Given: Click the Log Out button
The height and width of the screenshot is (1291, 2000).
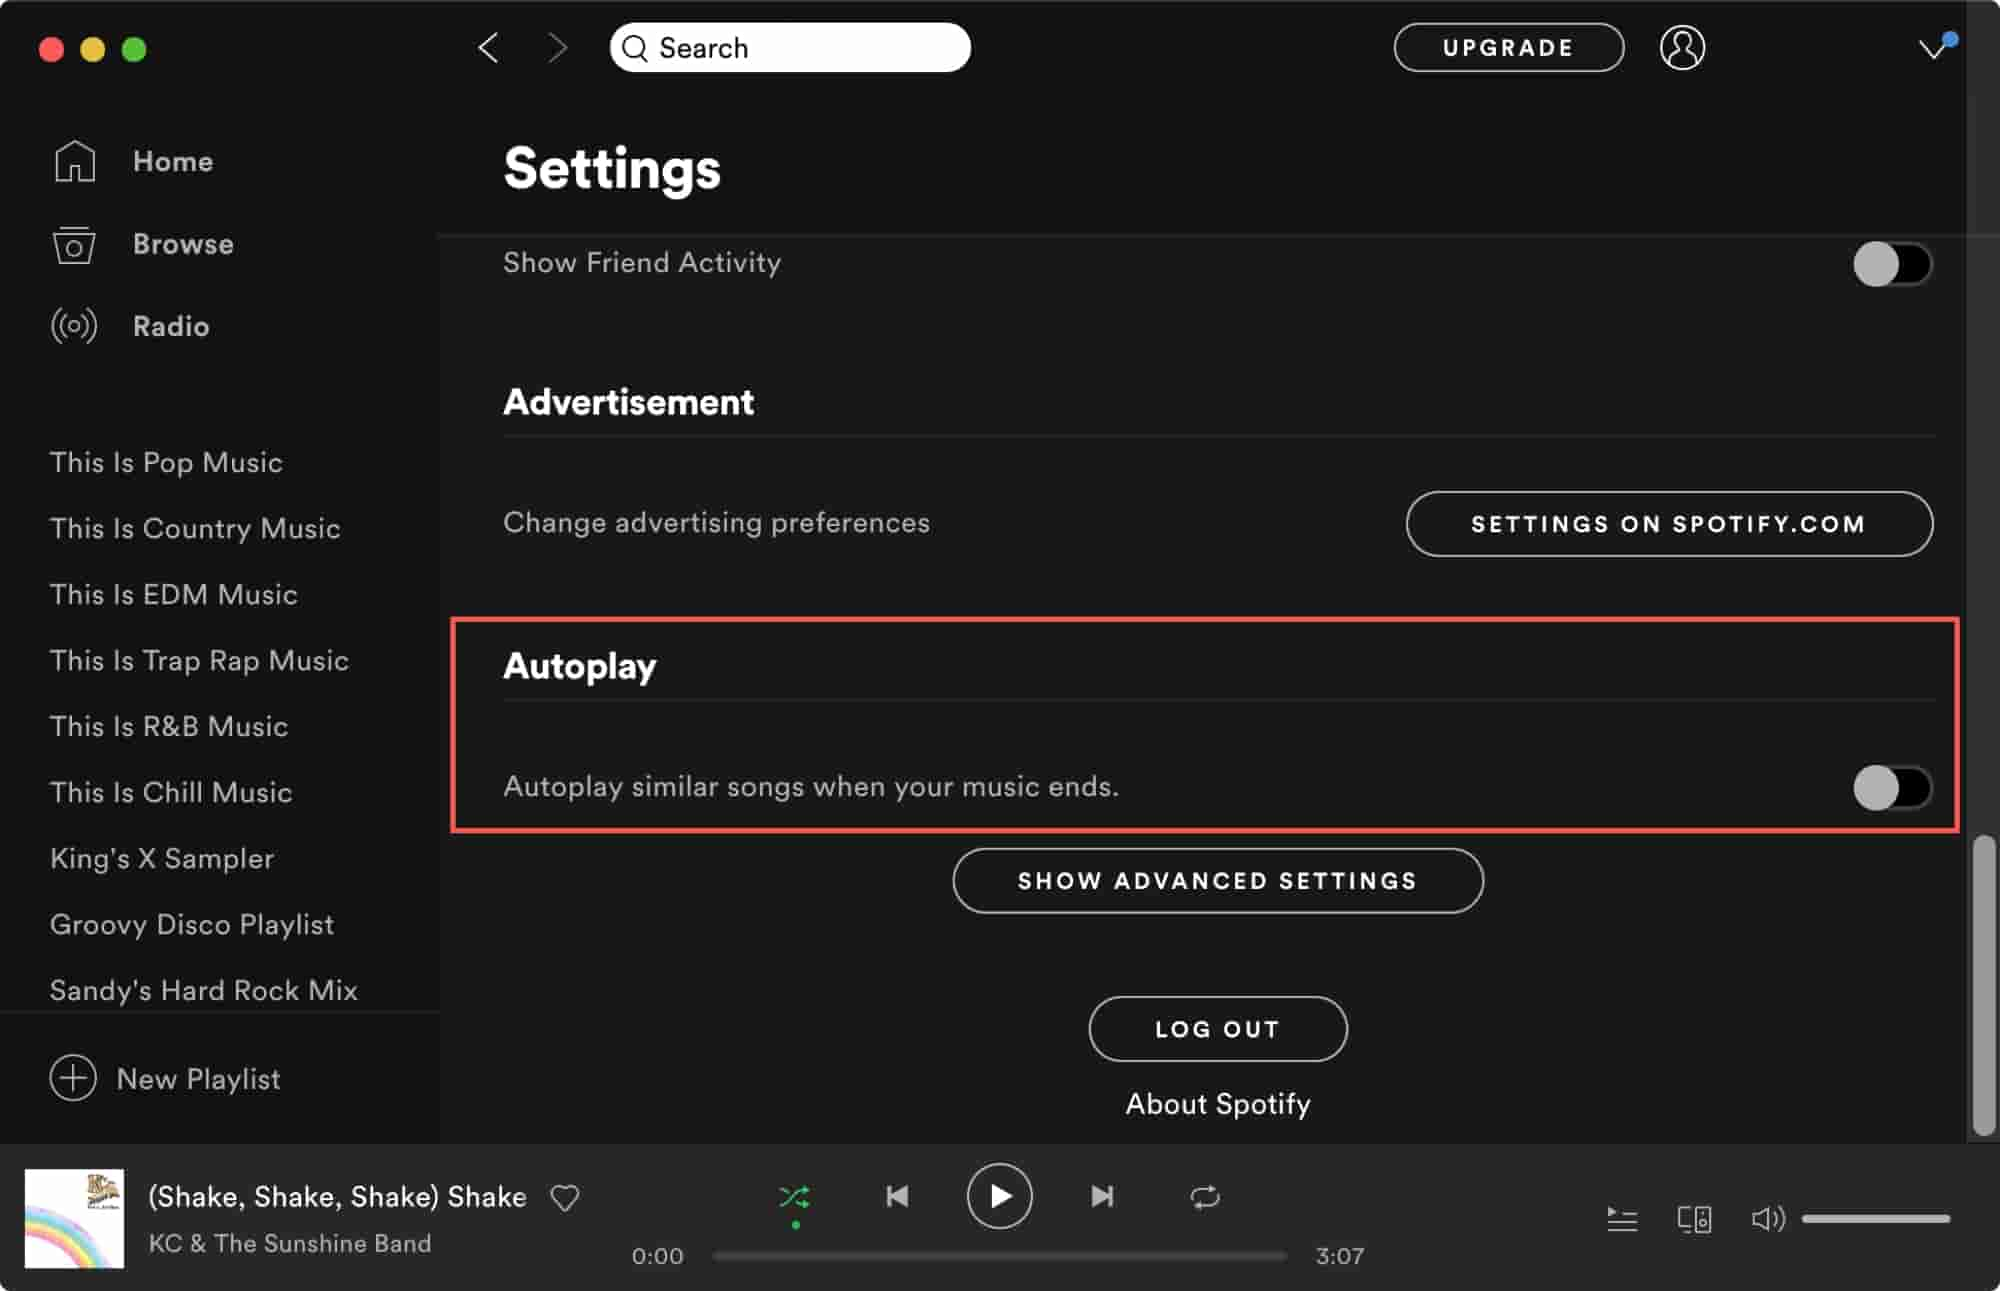Looking at the screenshot, I should (x=1219, y=1029).
